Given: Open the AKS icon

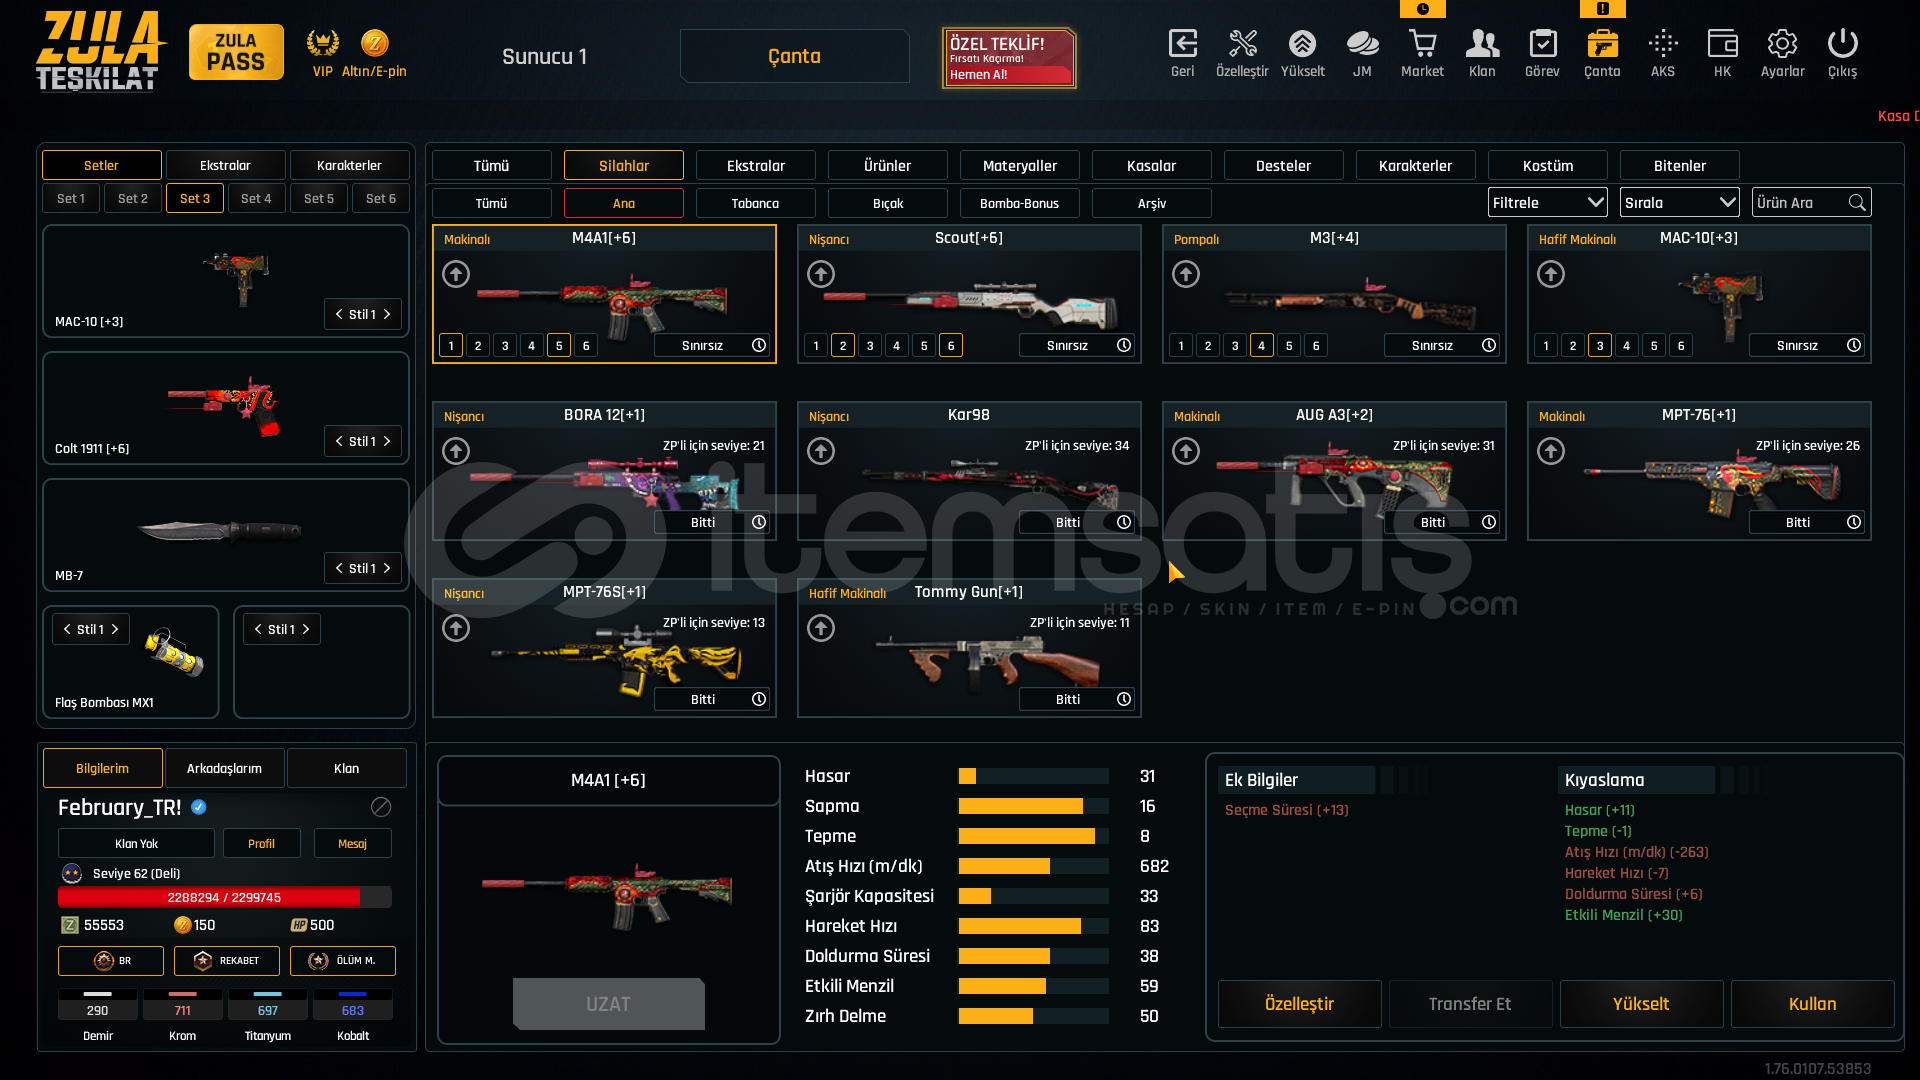Looking at the screenshot, I should click(x=1663, y=52).
